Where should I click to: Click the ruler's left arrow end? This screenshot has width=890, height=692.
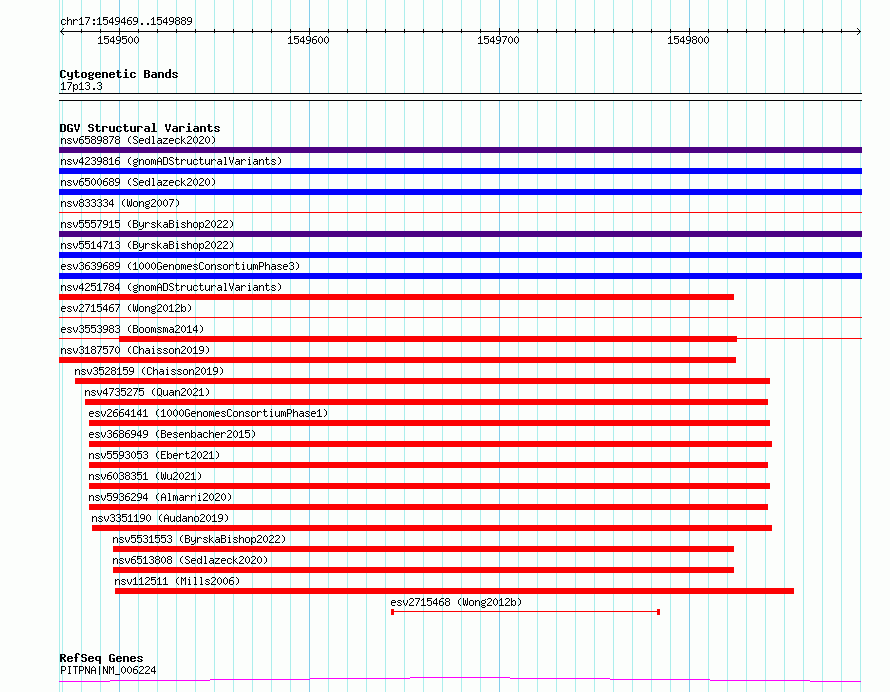pyautogui.click(x=62, y=32)
